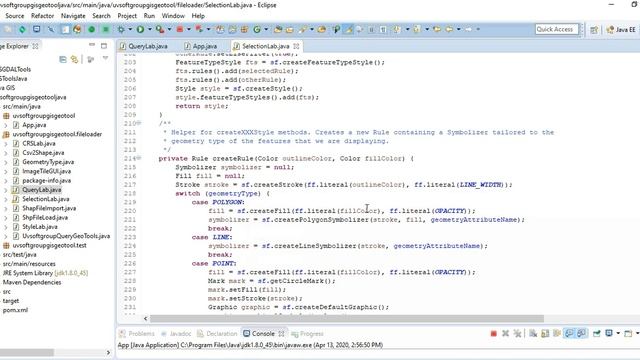Open the Source menu
The width and height of the screenshot is (640, 360).
point(15,16)
